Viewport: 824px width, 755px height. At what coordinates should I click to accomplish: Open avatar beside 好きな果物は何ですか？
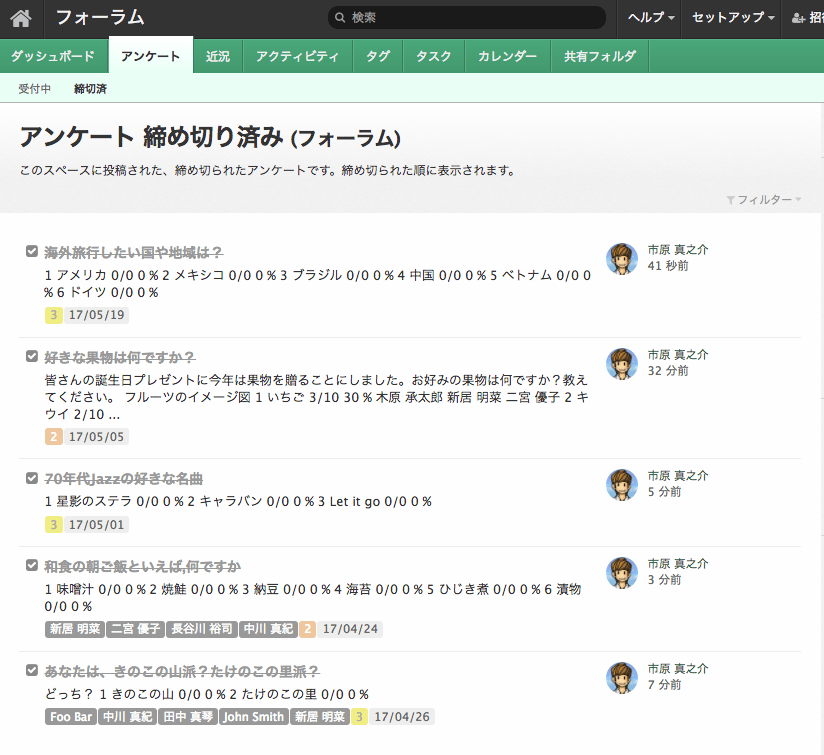[x=622, y=364]
